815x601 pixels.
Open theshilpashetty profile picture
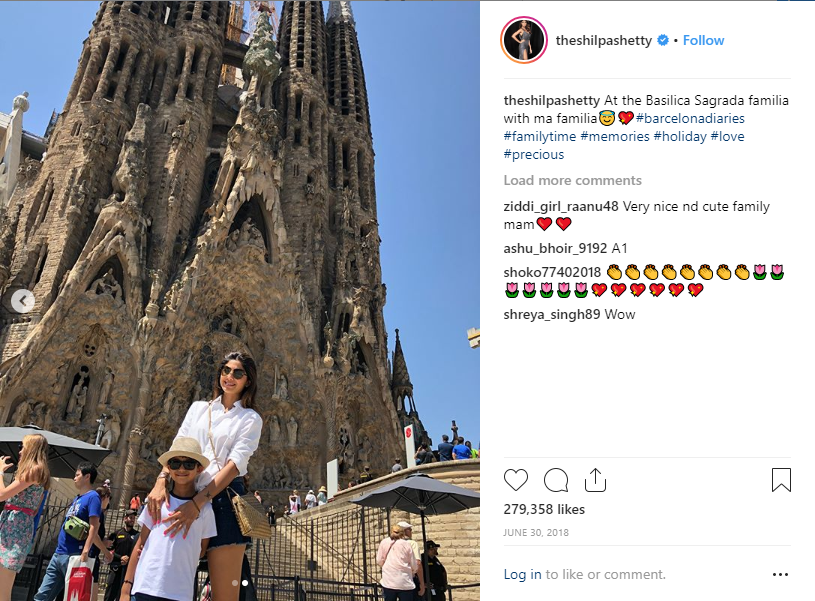tap(524, 40)
